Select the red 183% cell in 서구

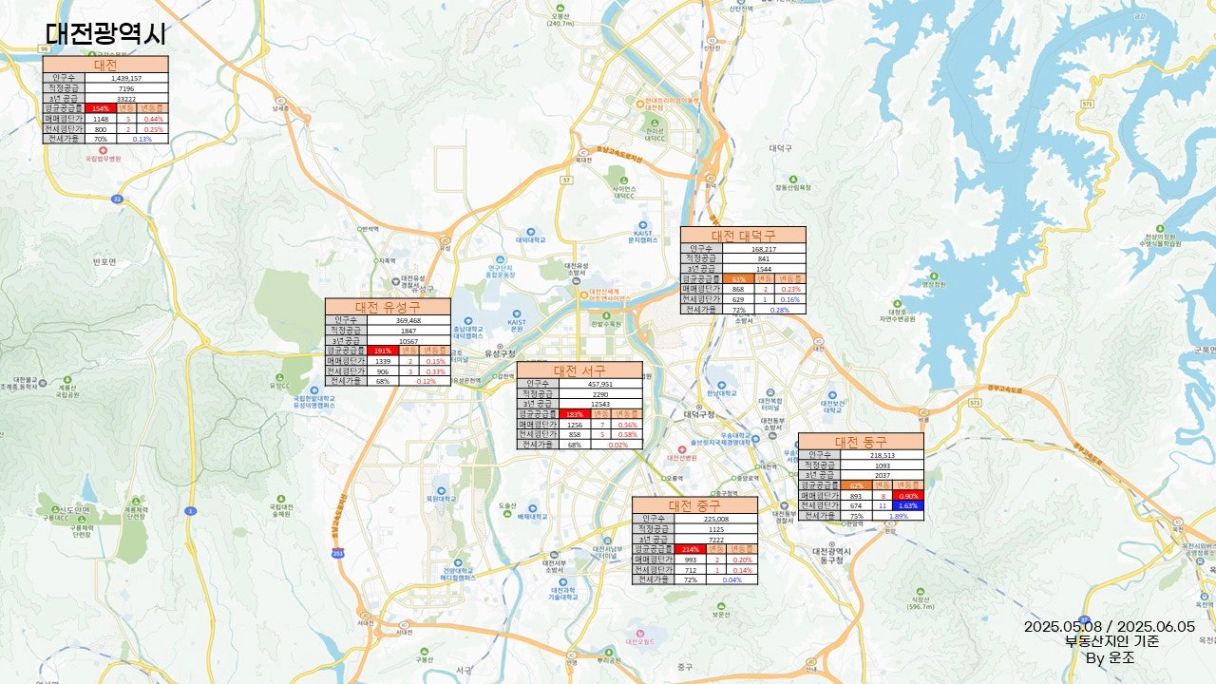click(574, 414)
